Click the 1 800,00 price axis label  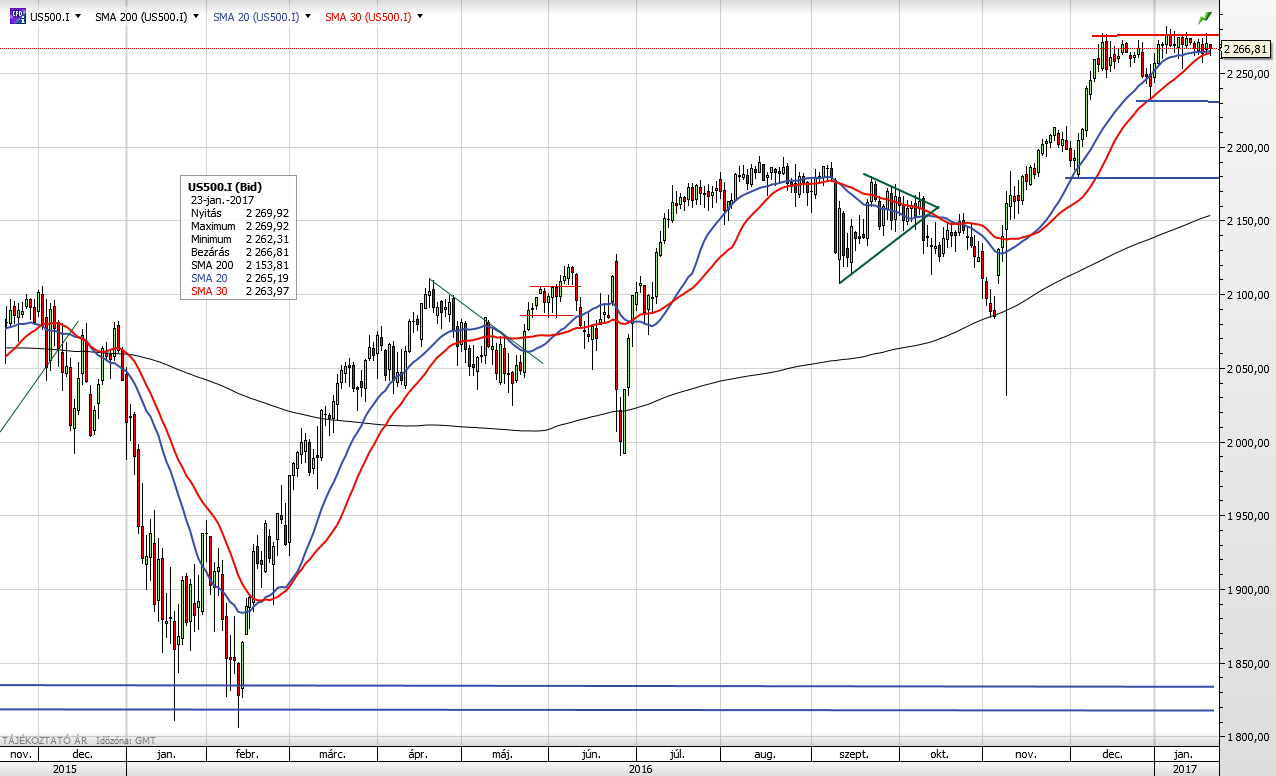click(1246, 737)
